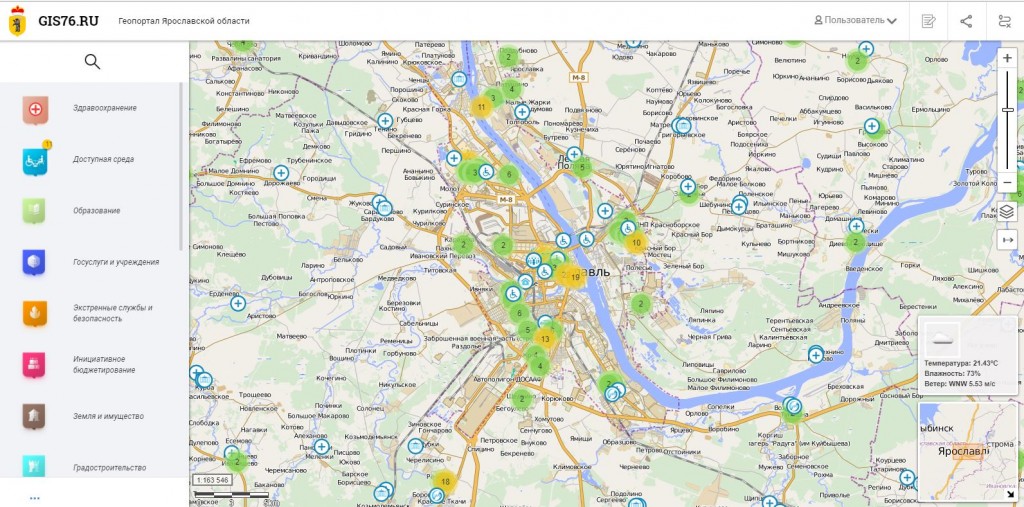Open the map layers switcher

pos(1007,211)
